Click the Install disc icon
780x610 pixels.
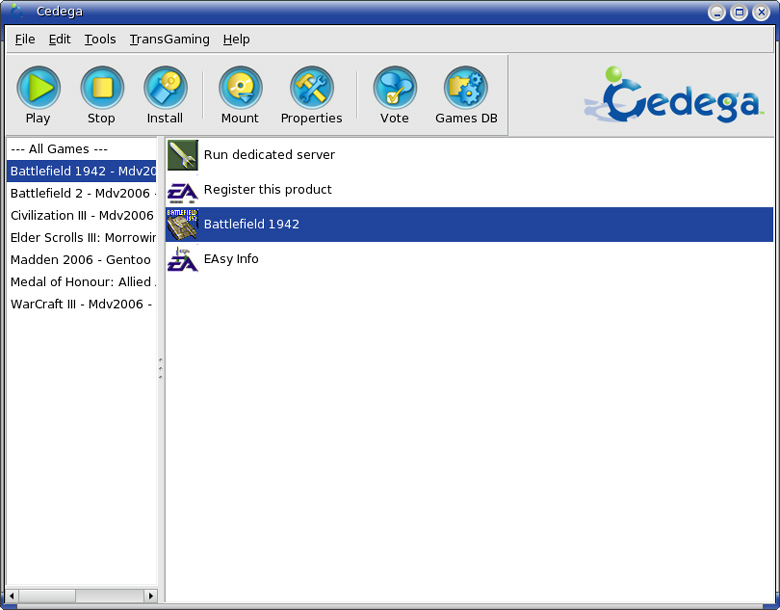(x=165, y=88)
